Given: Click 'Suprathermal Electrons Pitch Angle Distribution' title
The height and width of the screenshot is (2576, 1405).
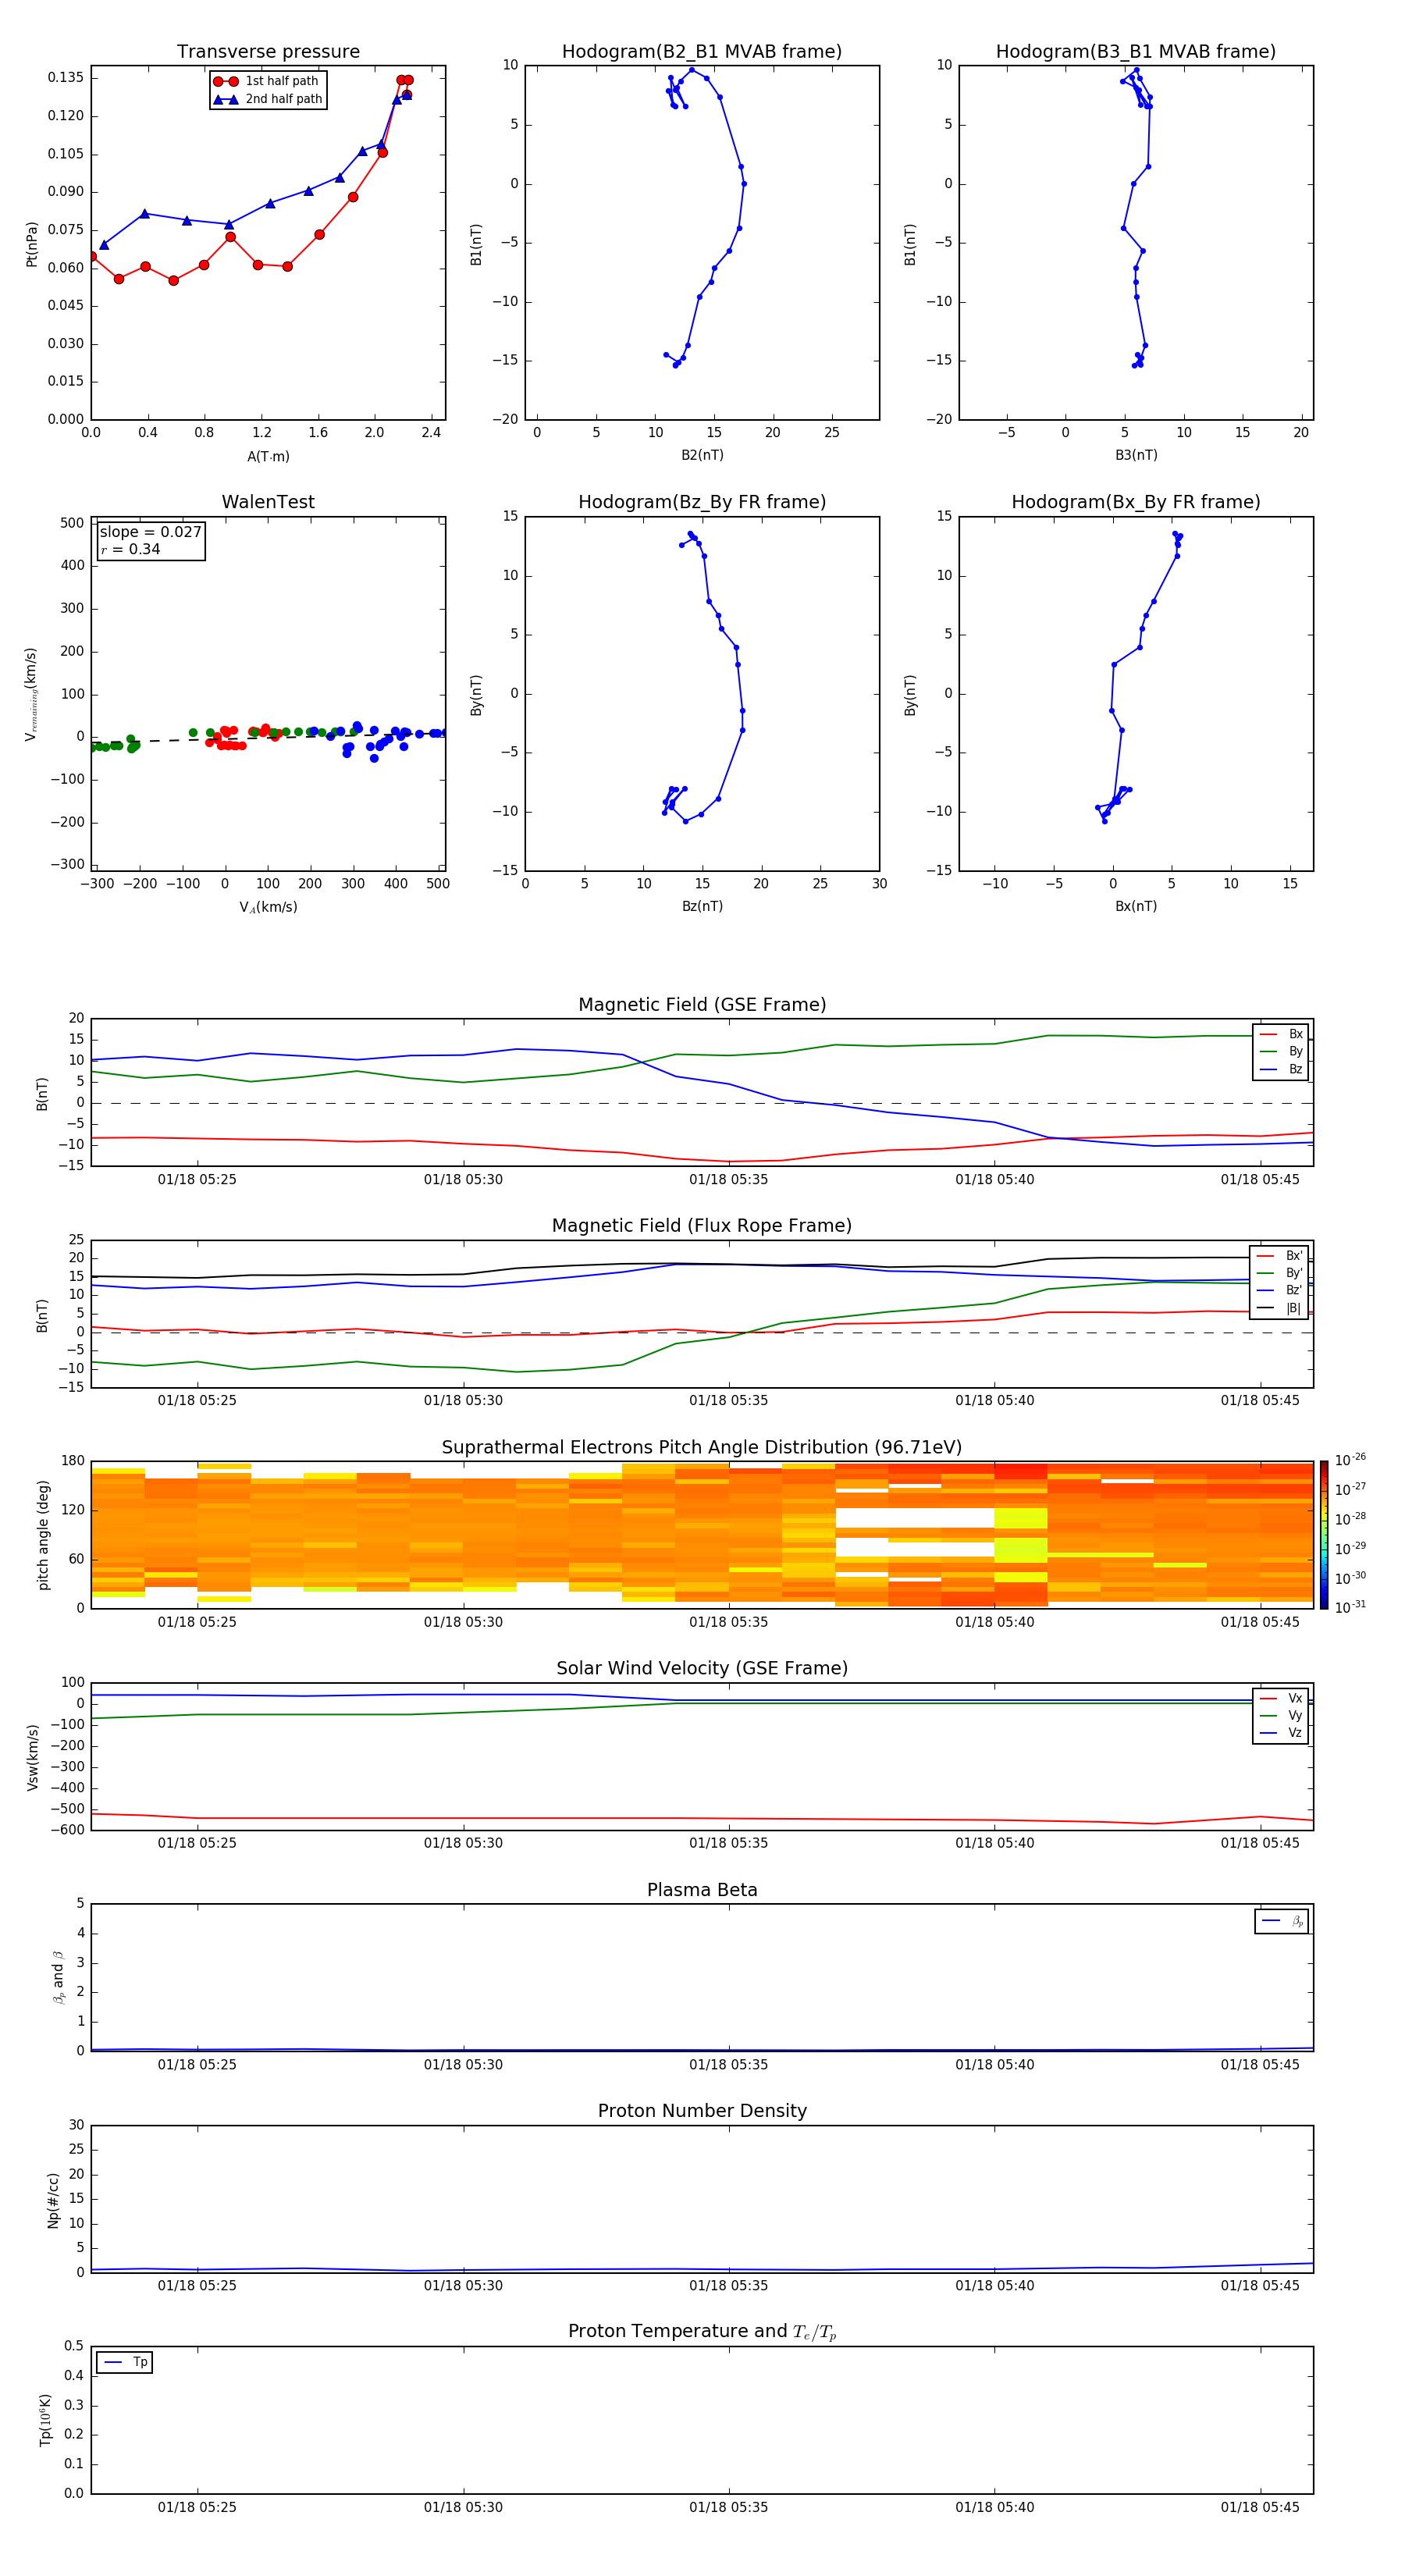Looking at the screenshot, I should pyautogui.click(x=702, y=1448).
